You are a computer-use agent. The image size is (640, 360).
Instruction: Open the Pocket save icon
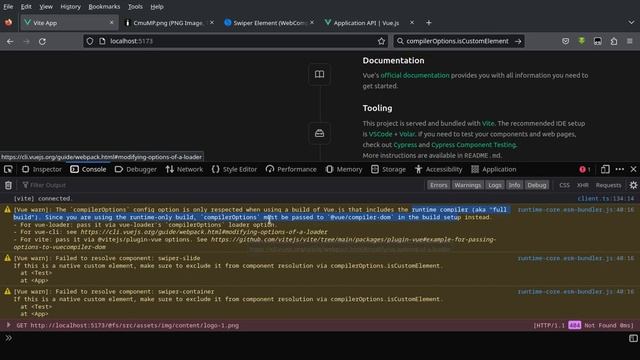(x=565, y=41)
